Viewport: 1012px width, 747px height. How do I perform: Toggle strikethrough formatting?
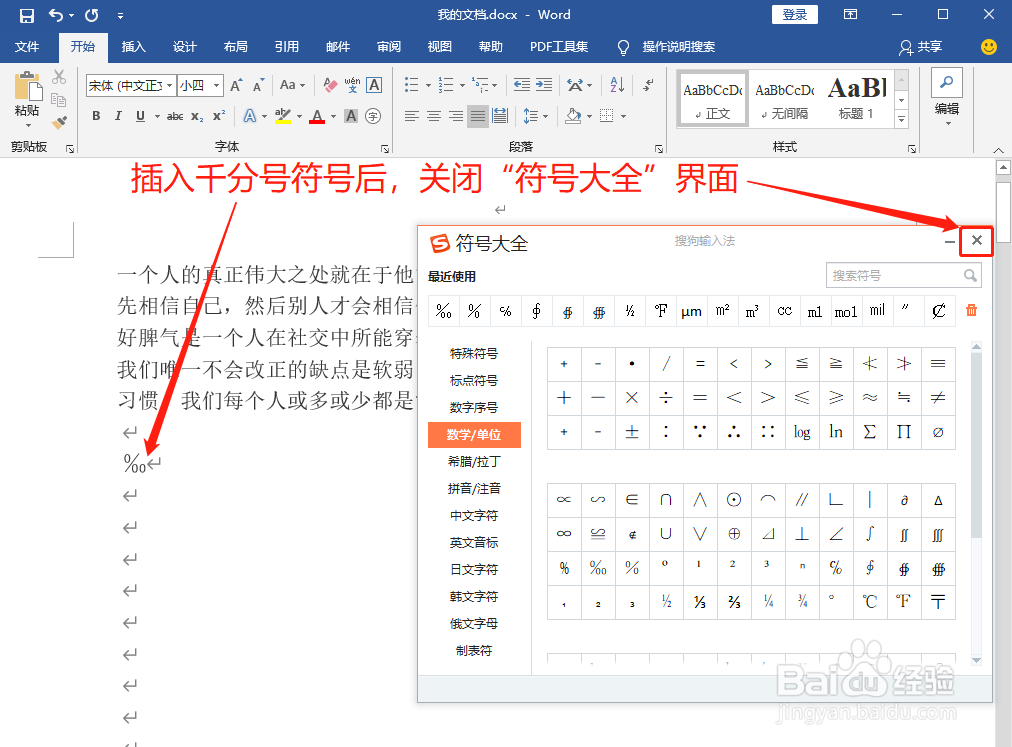pos(175,116)
